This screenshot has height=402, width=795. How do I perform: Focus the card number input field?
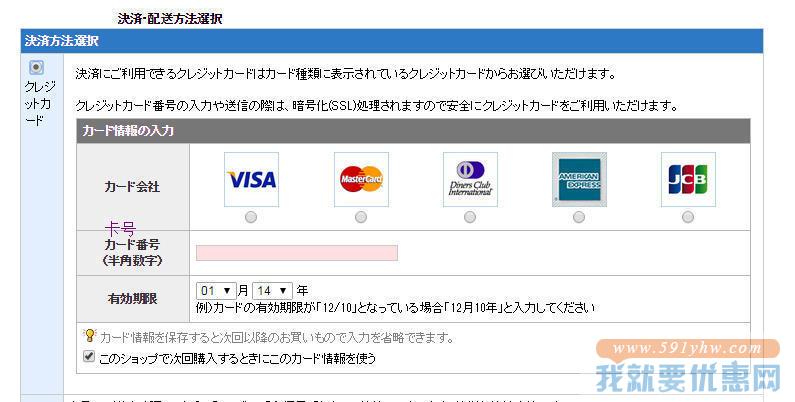[297, 253]
